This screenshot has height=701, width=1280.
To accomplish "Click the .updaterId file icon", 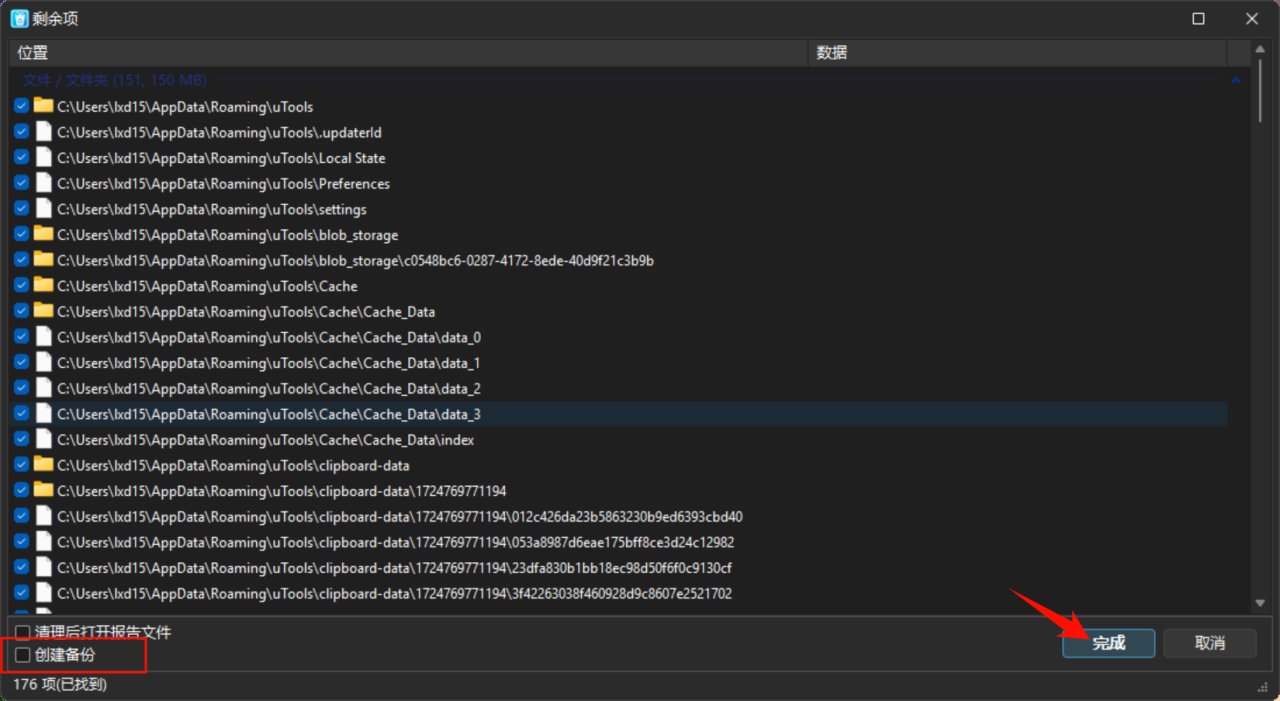I will (43, 132).
